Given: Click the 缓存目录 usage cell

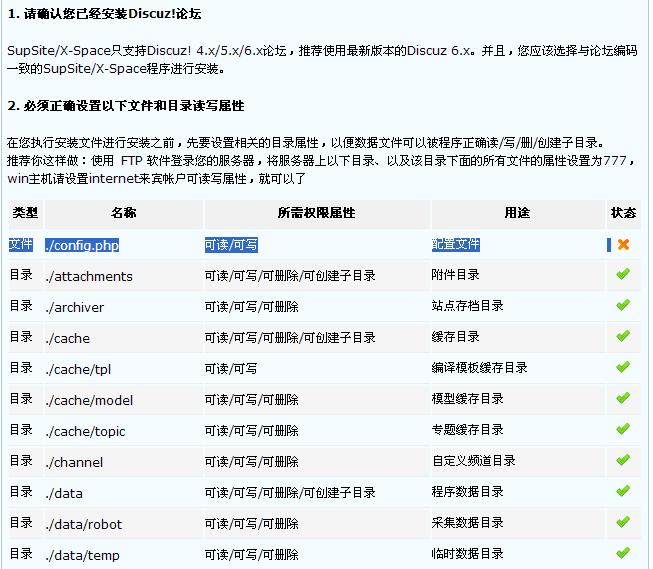Looking at the screenshot, I should 456,337.
